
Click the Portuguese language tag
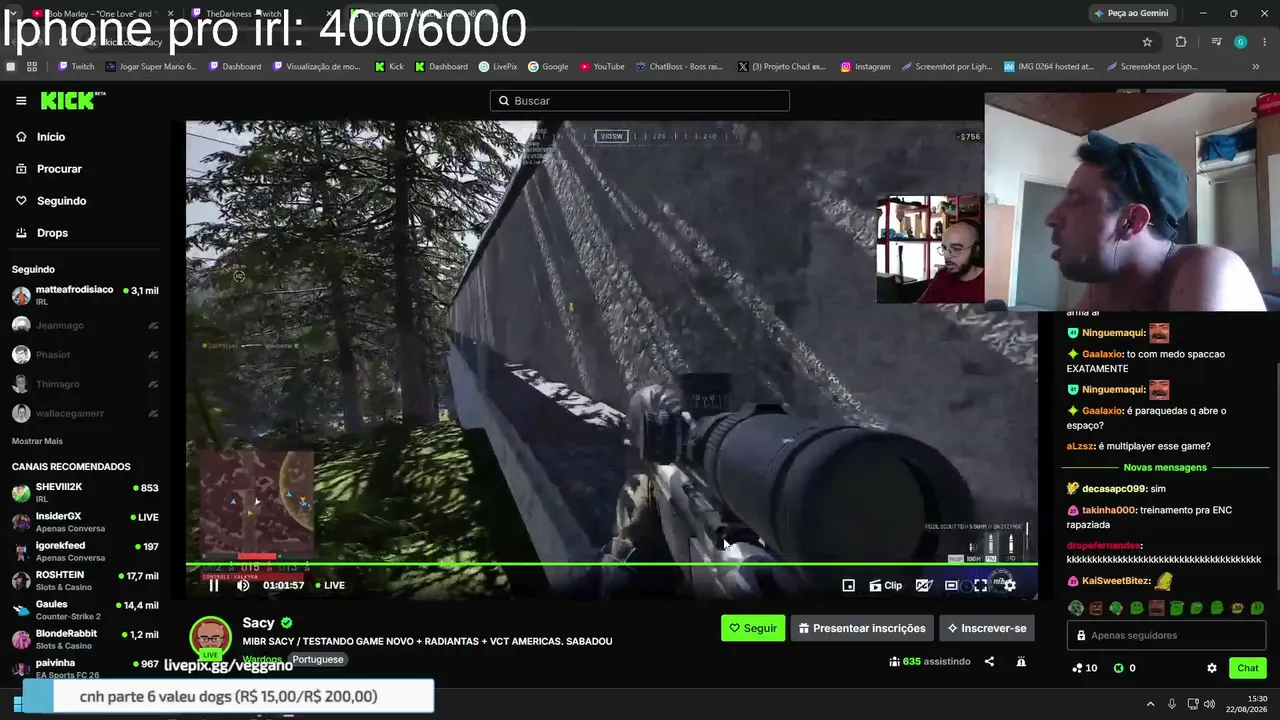[317, 660]
